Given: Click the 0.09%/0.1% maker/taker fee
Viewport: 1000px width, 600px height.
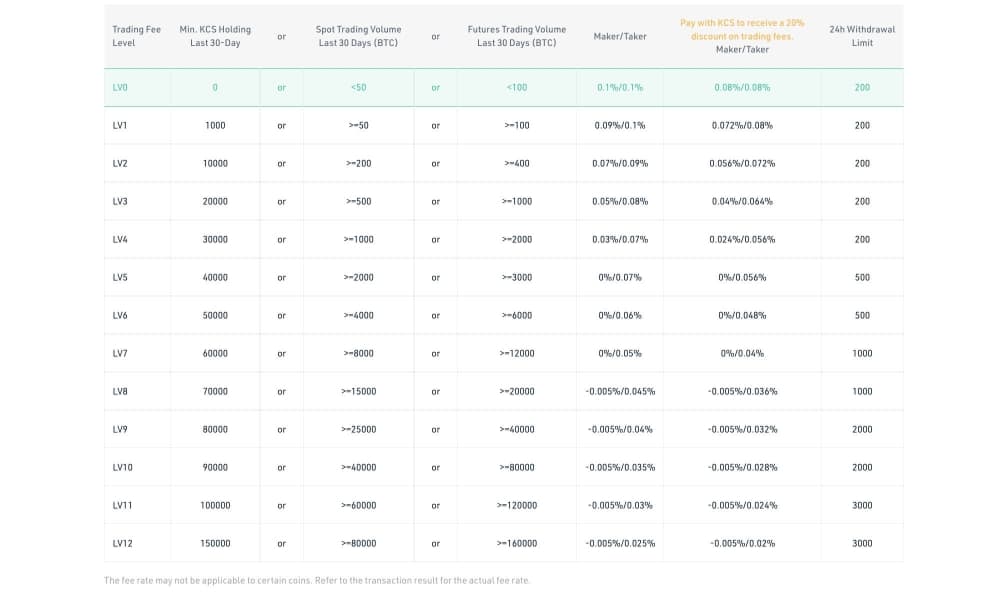Looking at the screenshot, I should (620, 126).
